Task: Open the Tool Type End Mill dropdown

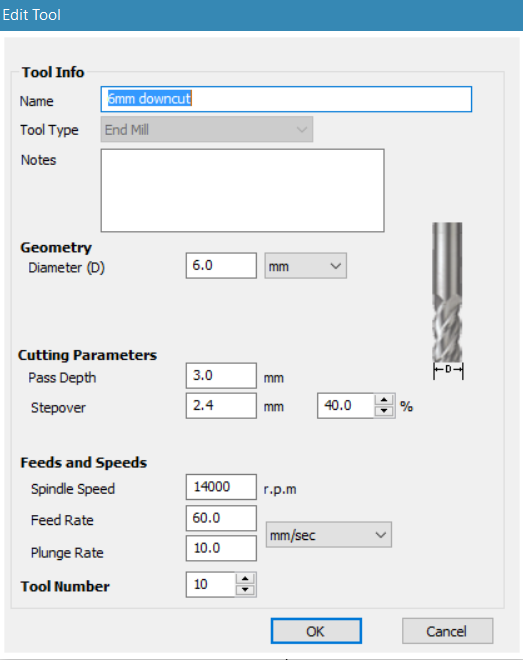Action: click(x=207, y=129)
